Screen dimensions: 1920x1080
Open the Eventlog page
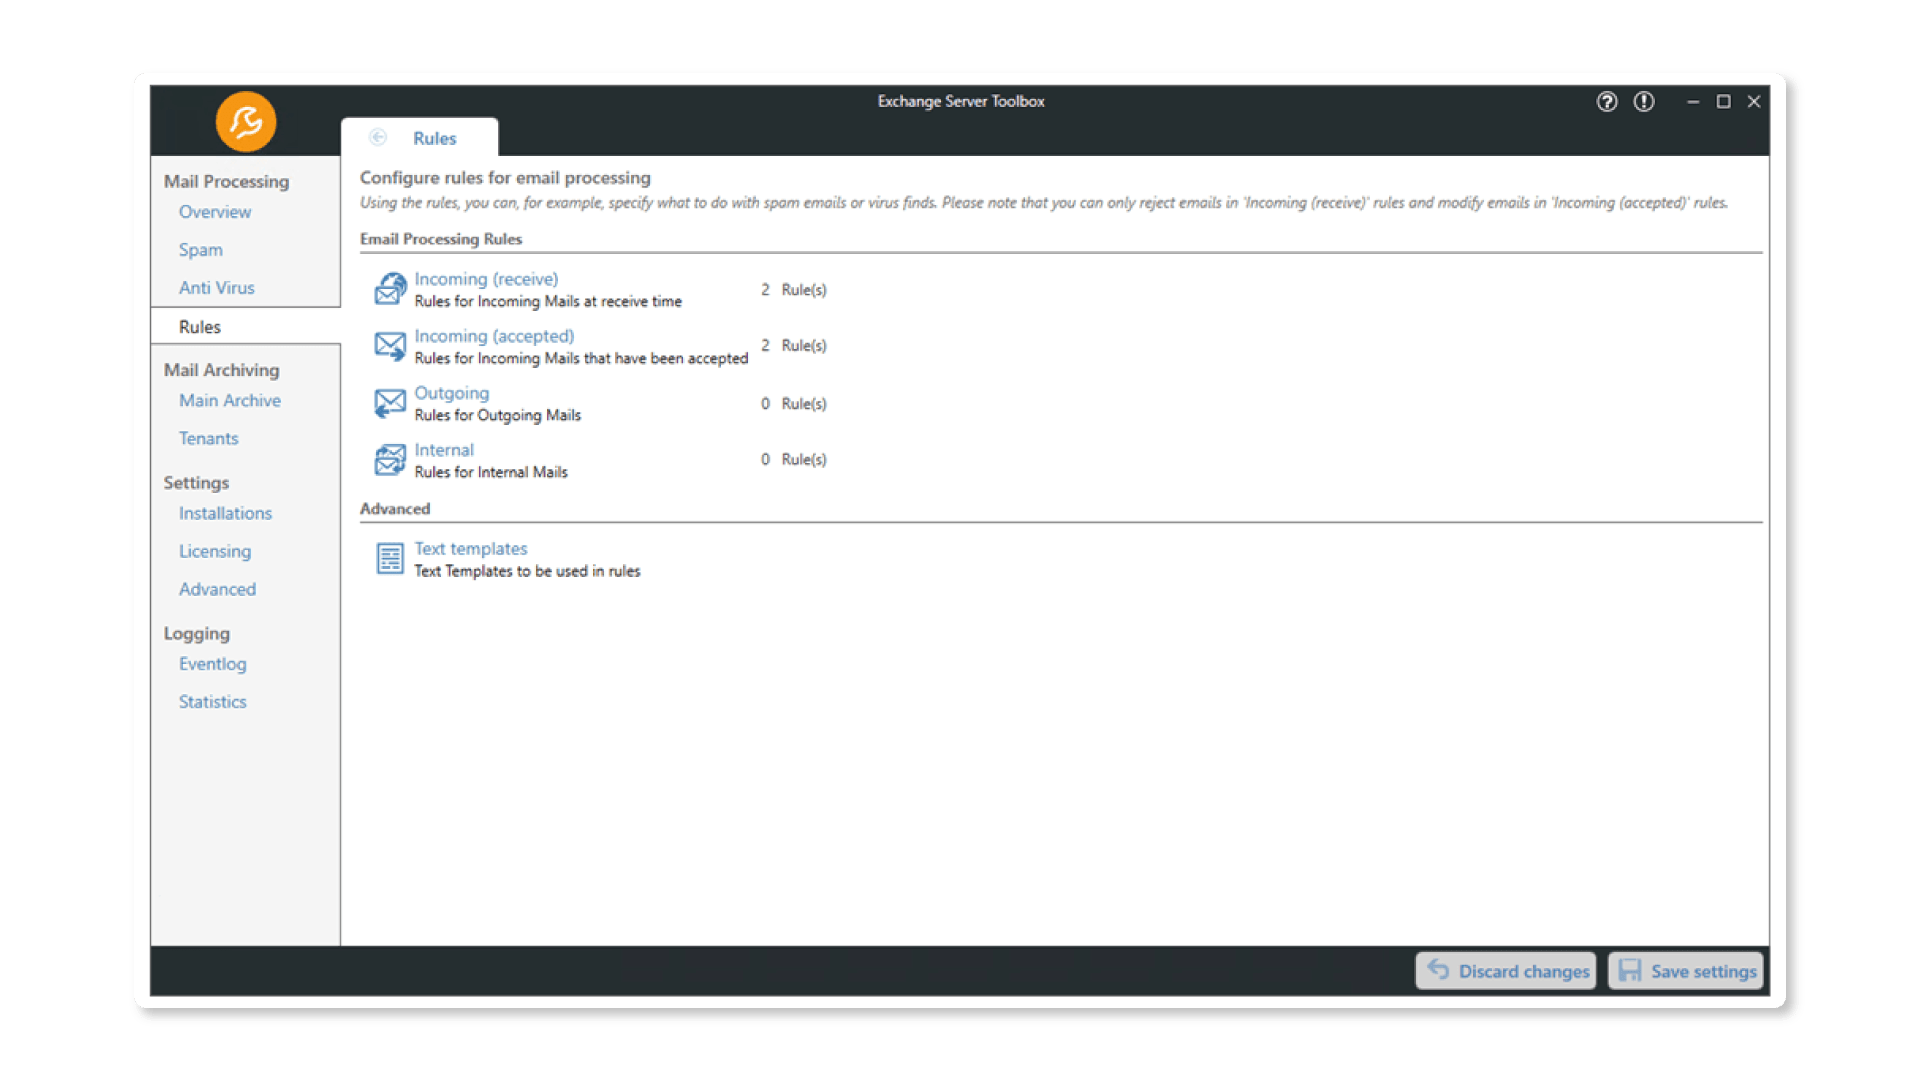click(213, 664)
